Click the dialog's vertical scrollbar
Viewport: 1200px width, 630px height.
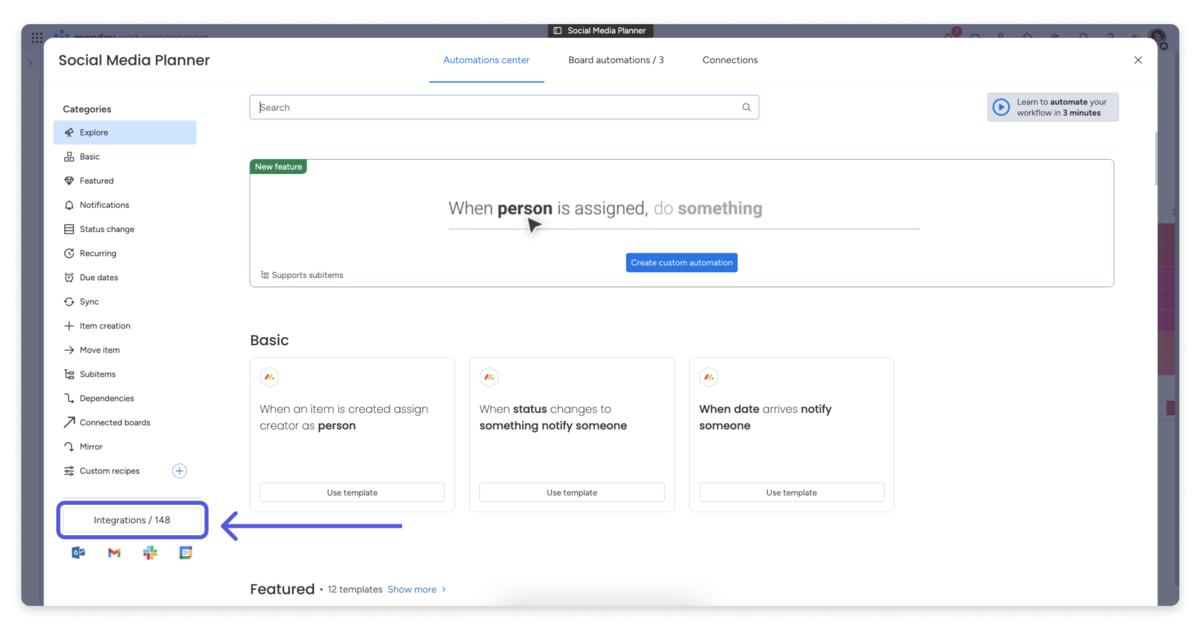click(1155, 157)
